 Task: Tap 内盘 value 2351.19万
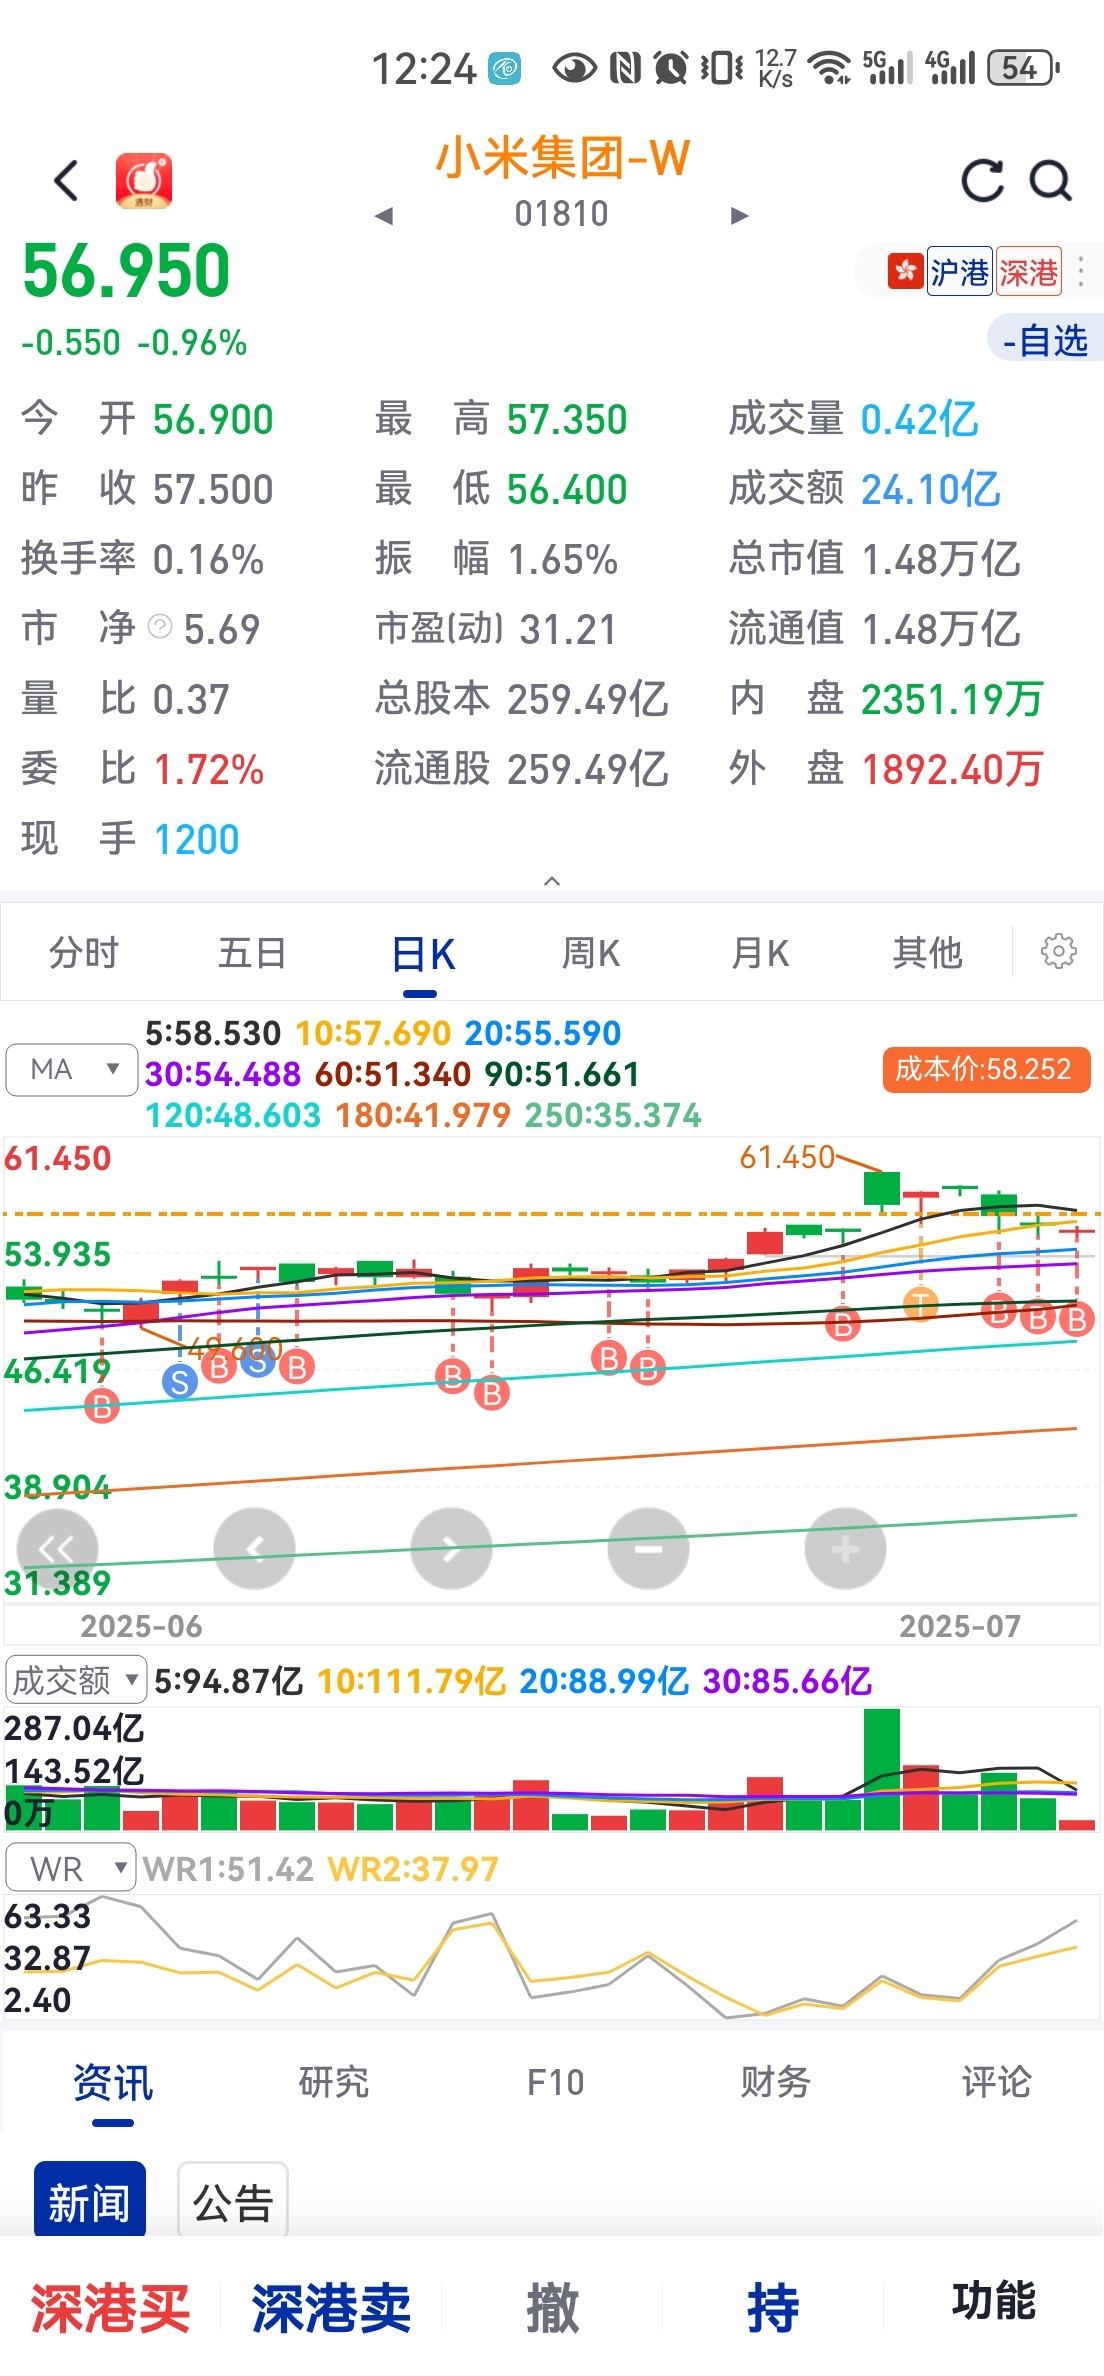pos(951,699)
